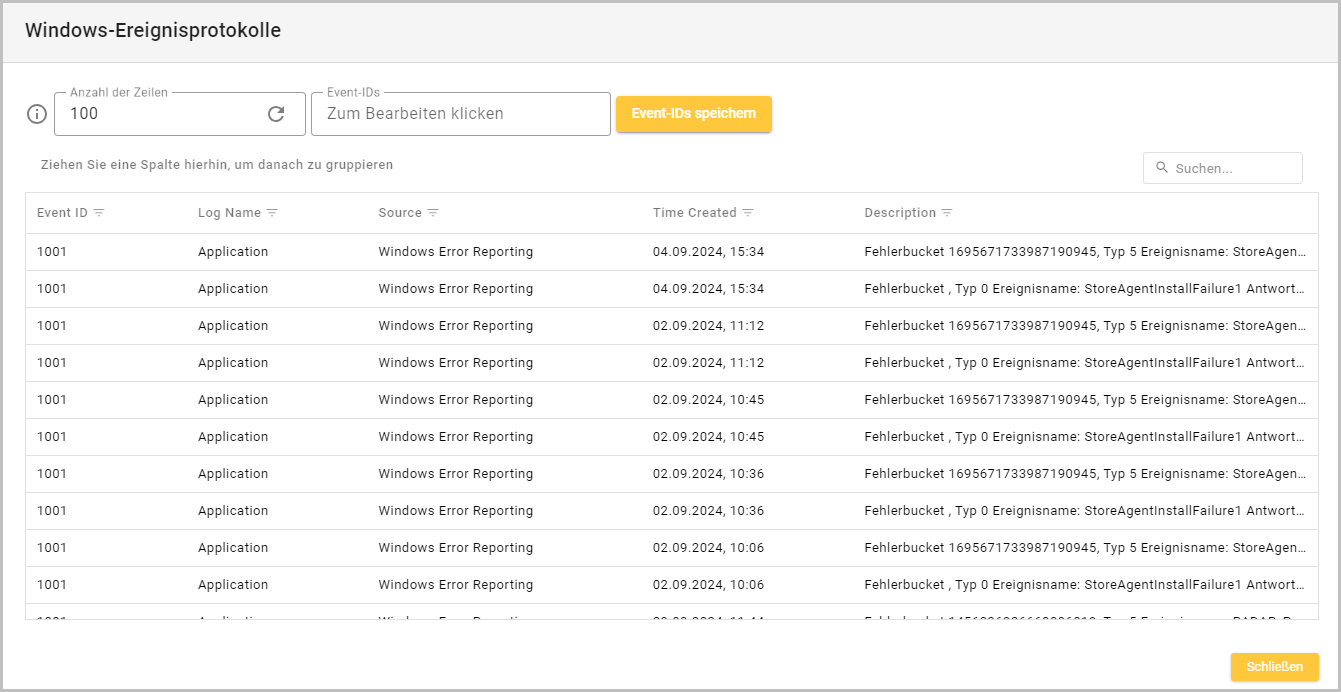
Task: Sort by the Time Created column header
Action: coord(694,213)
